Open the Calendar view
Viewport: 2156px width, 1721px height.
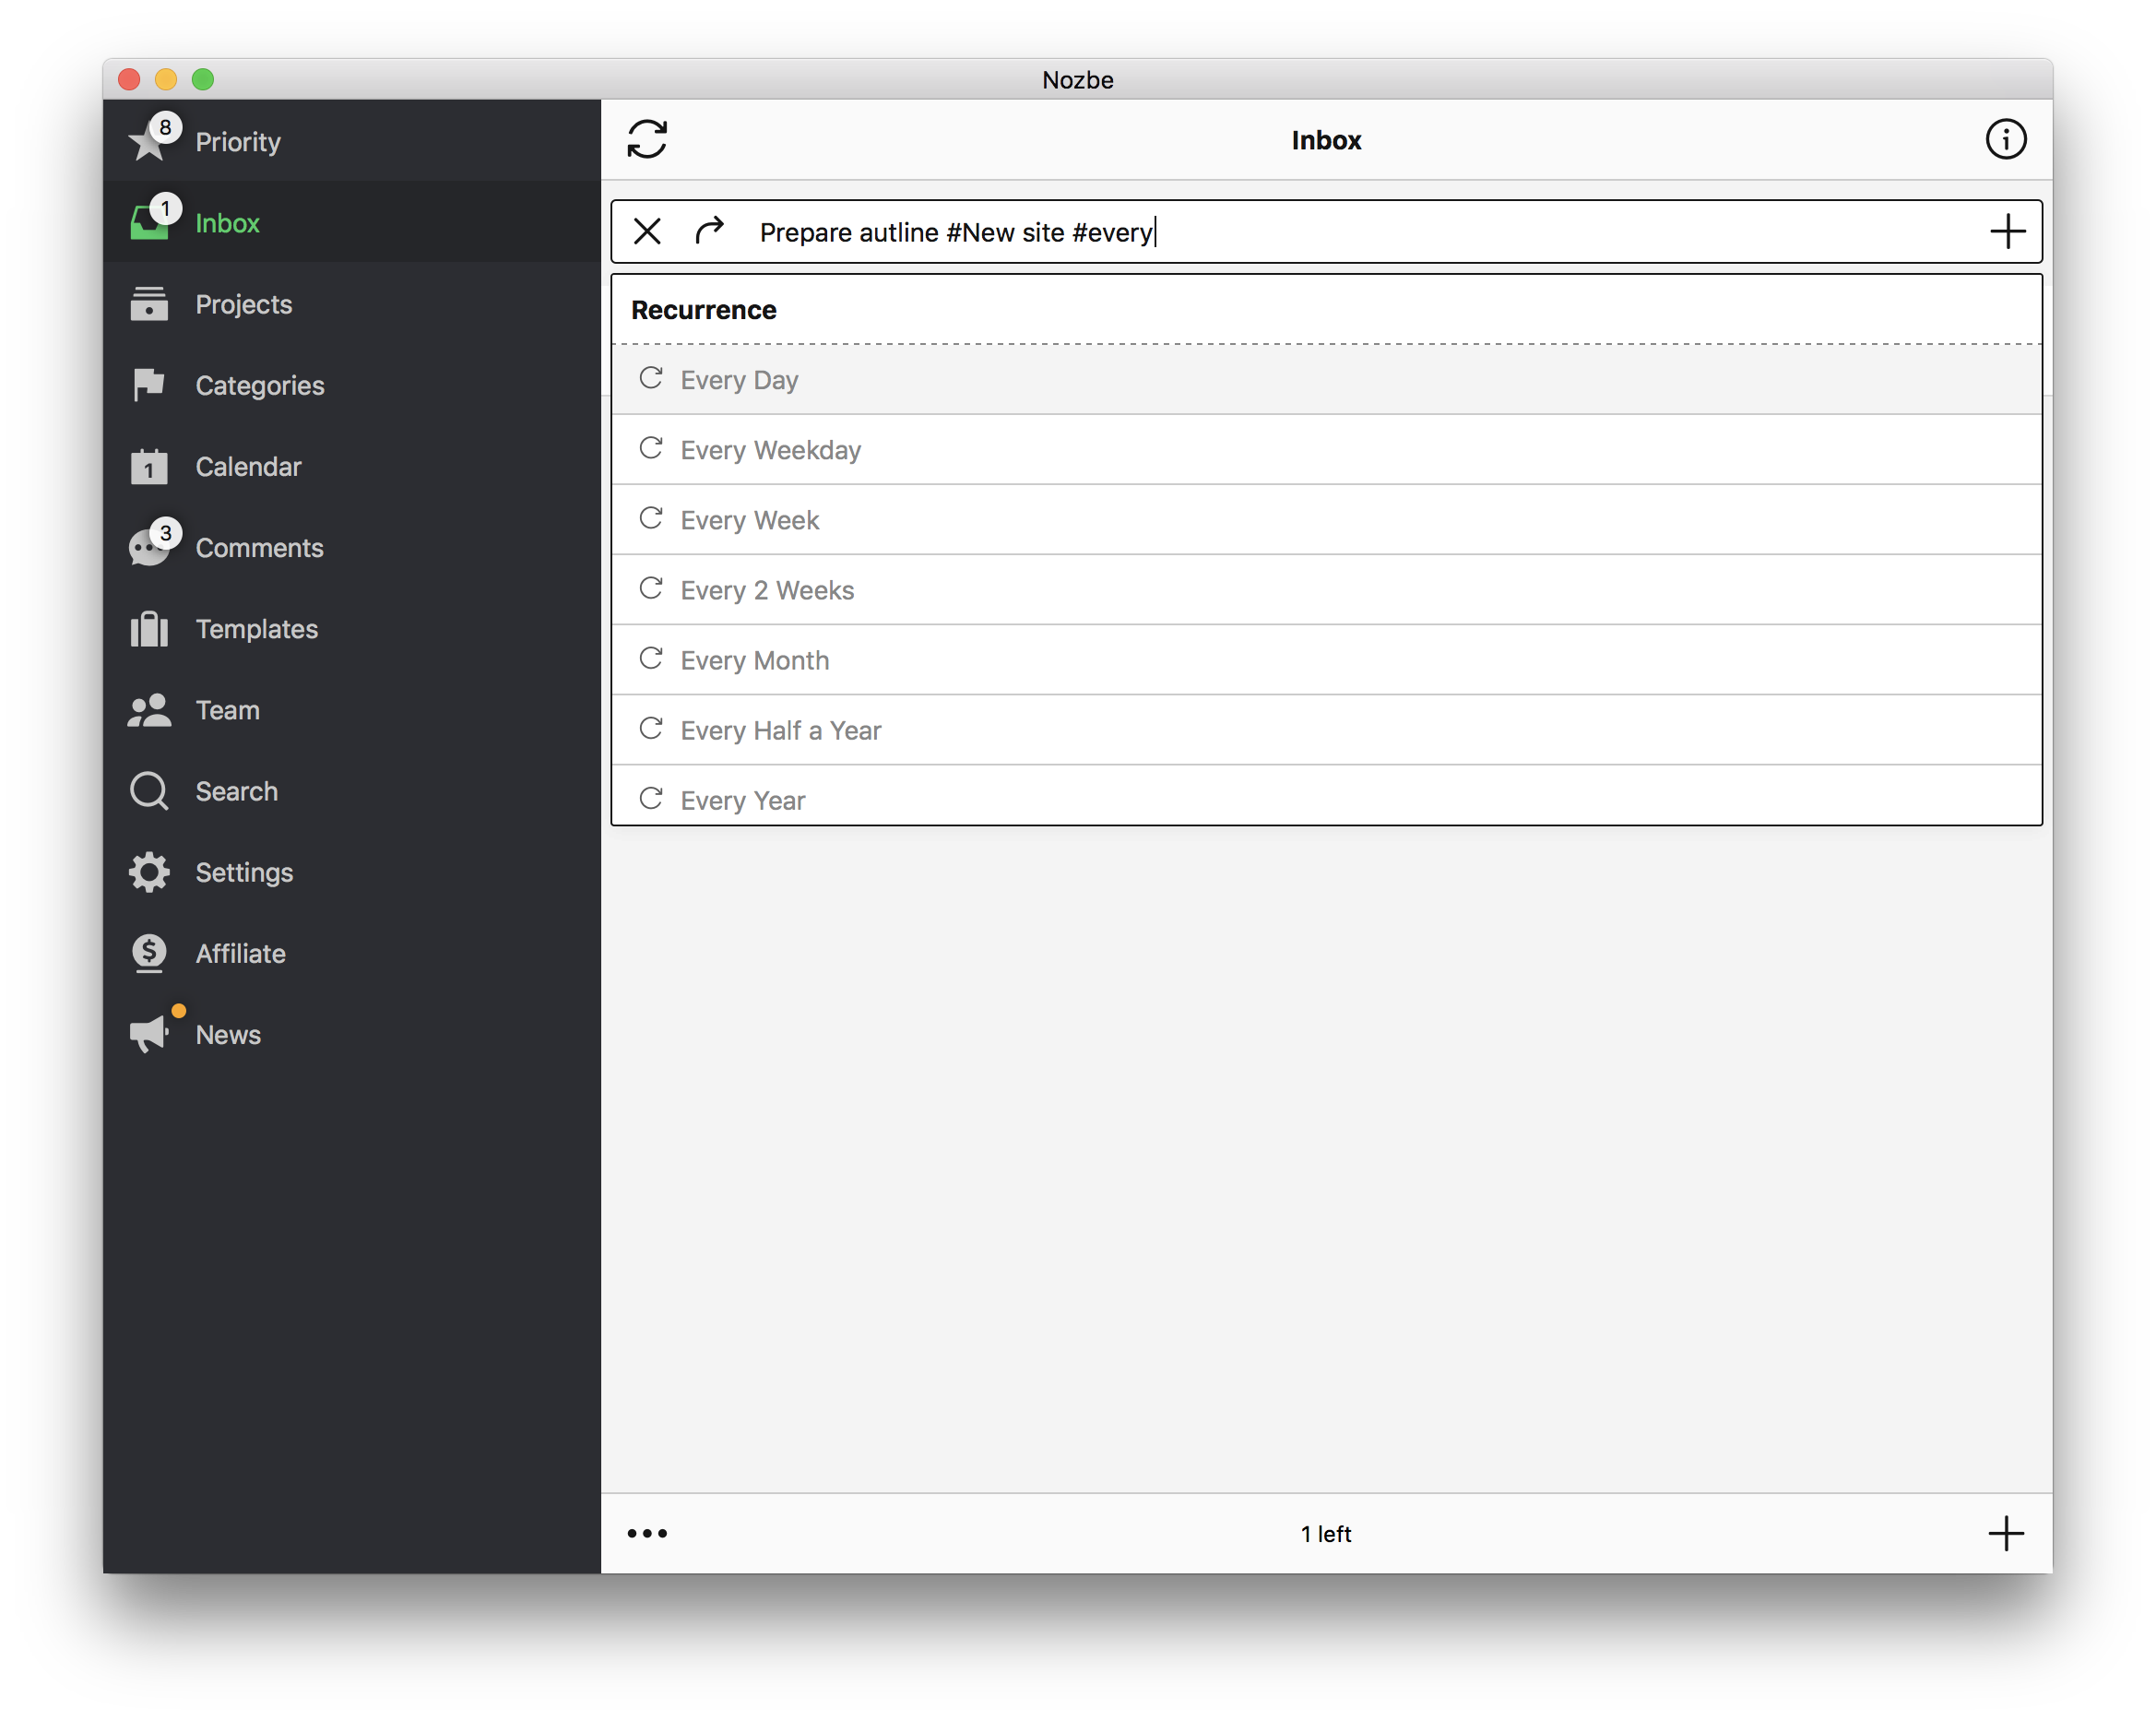click(247, 467)
